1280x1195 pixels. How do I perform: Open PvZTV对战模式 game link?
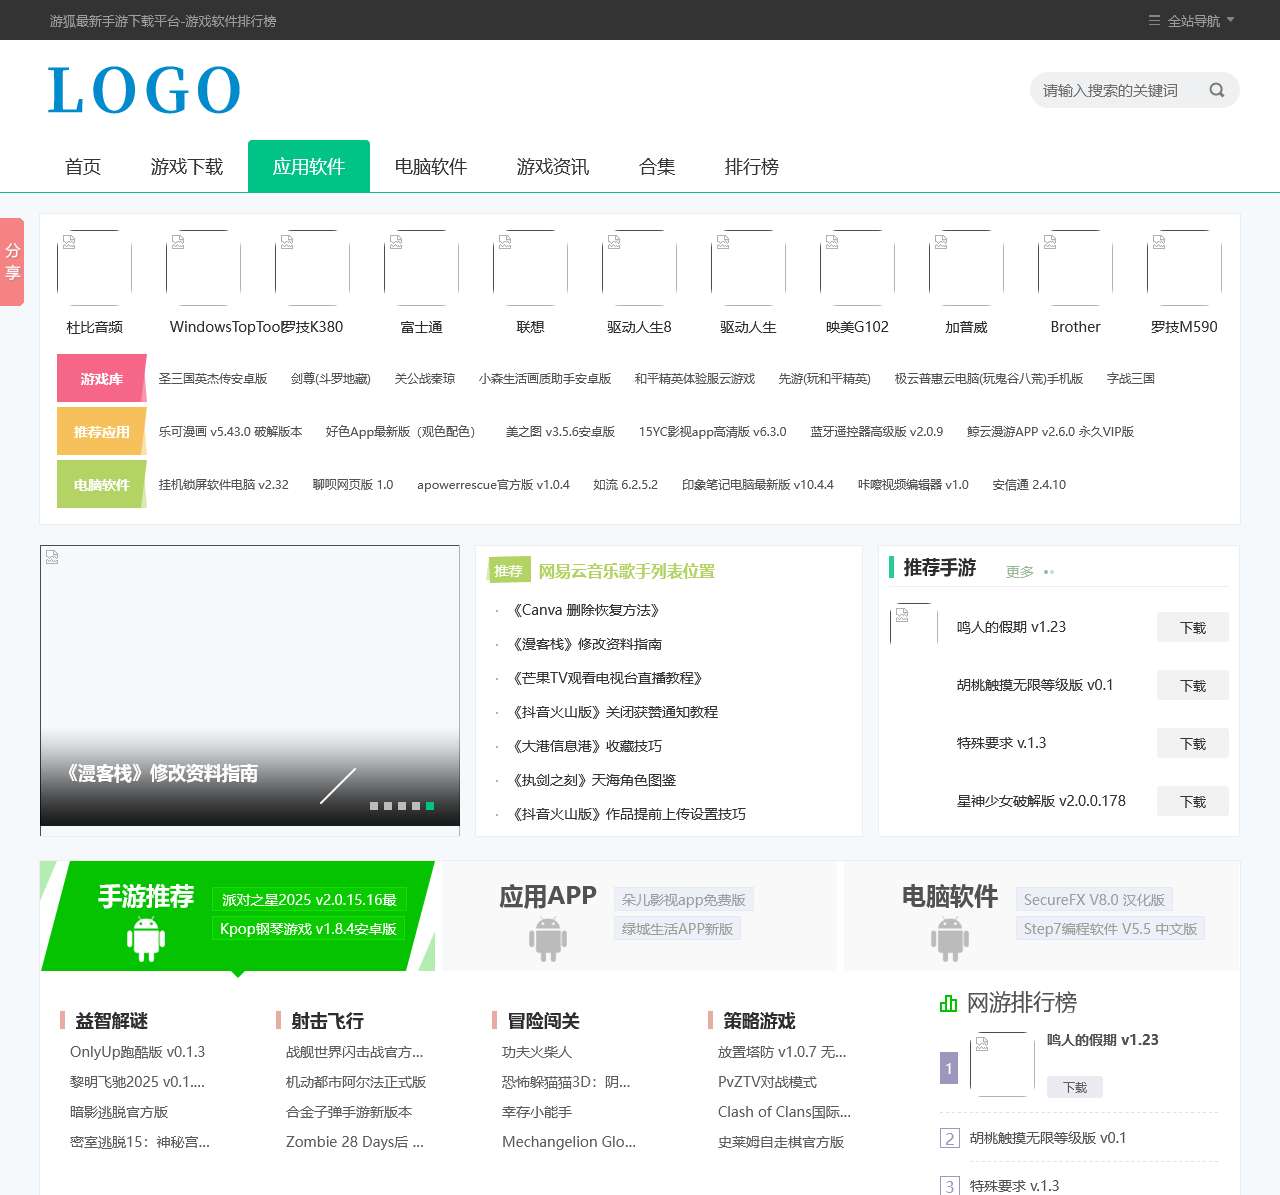[767, 1082]
